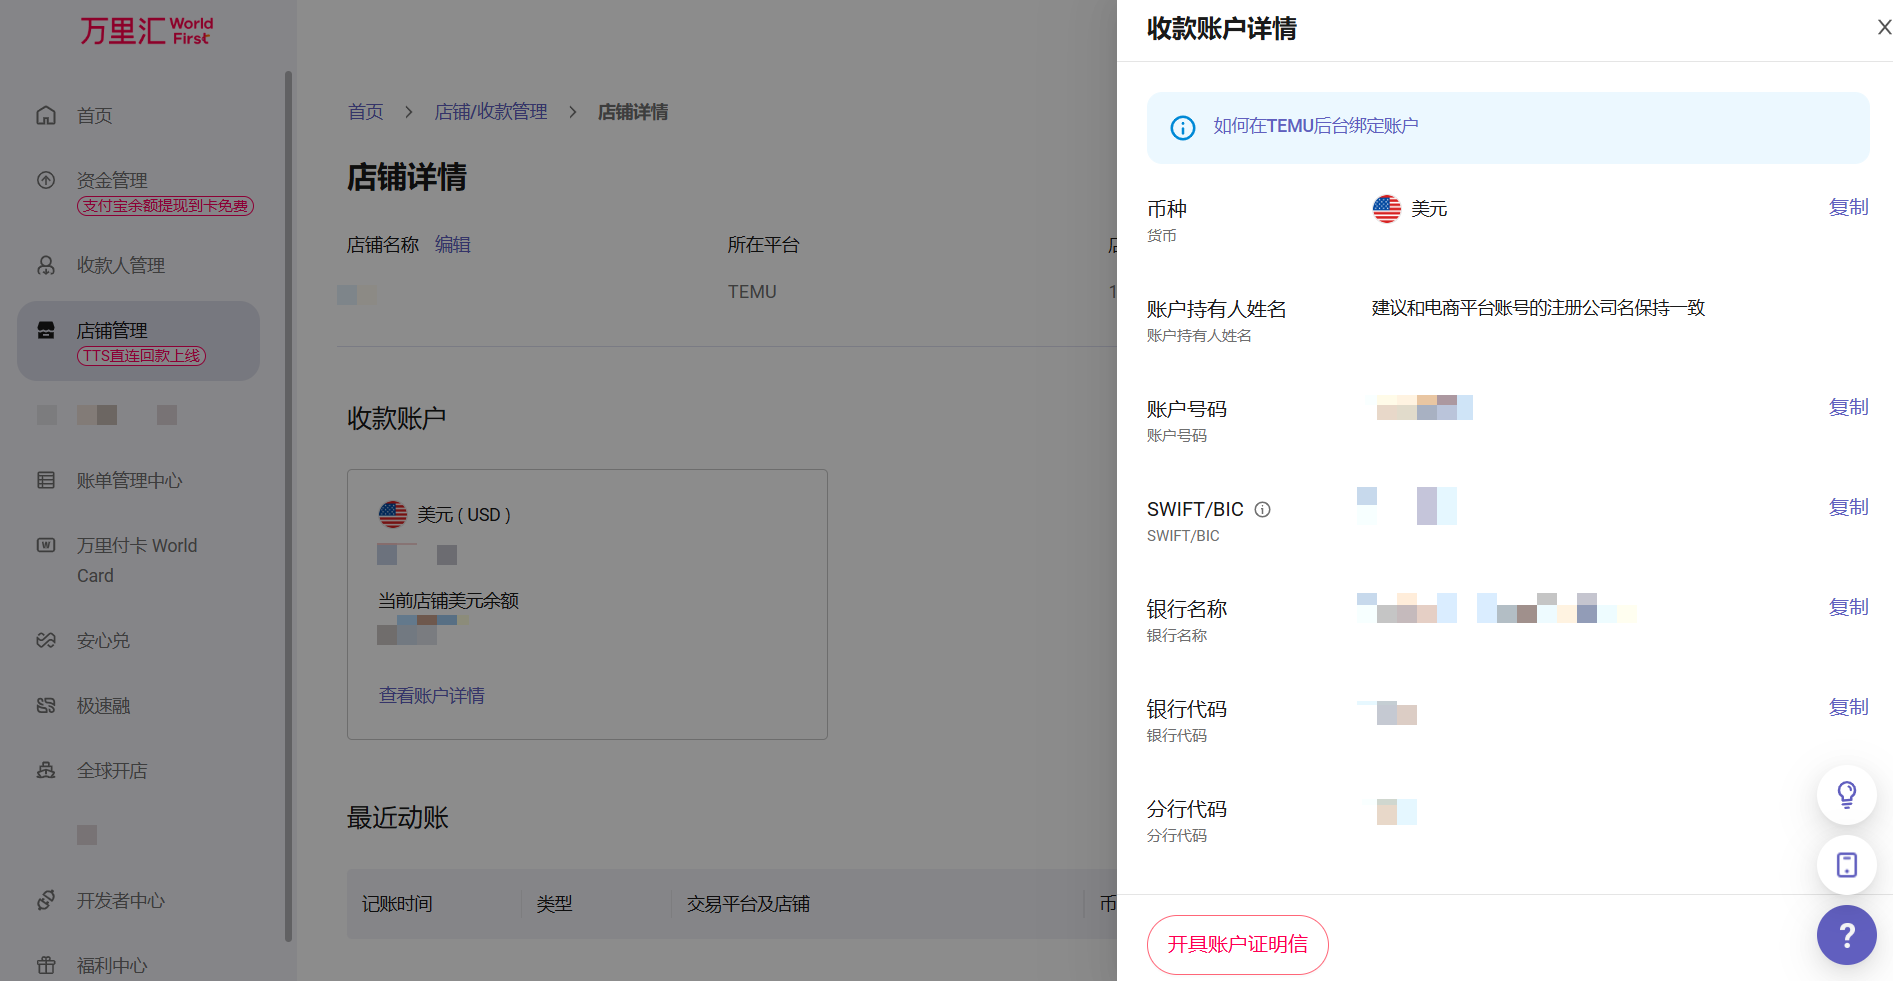Click 首页 breadcrumb link
Screen dimensions: 1893x981
[x=365, y=112]
